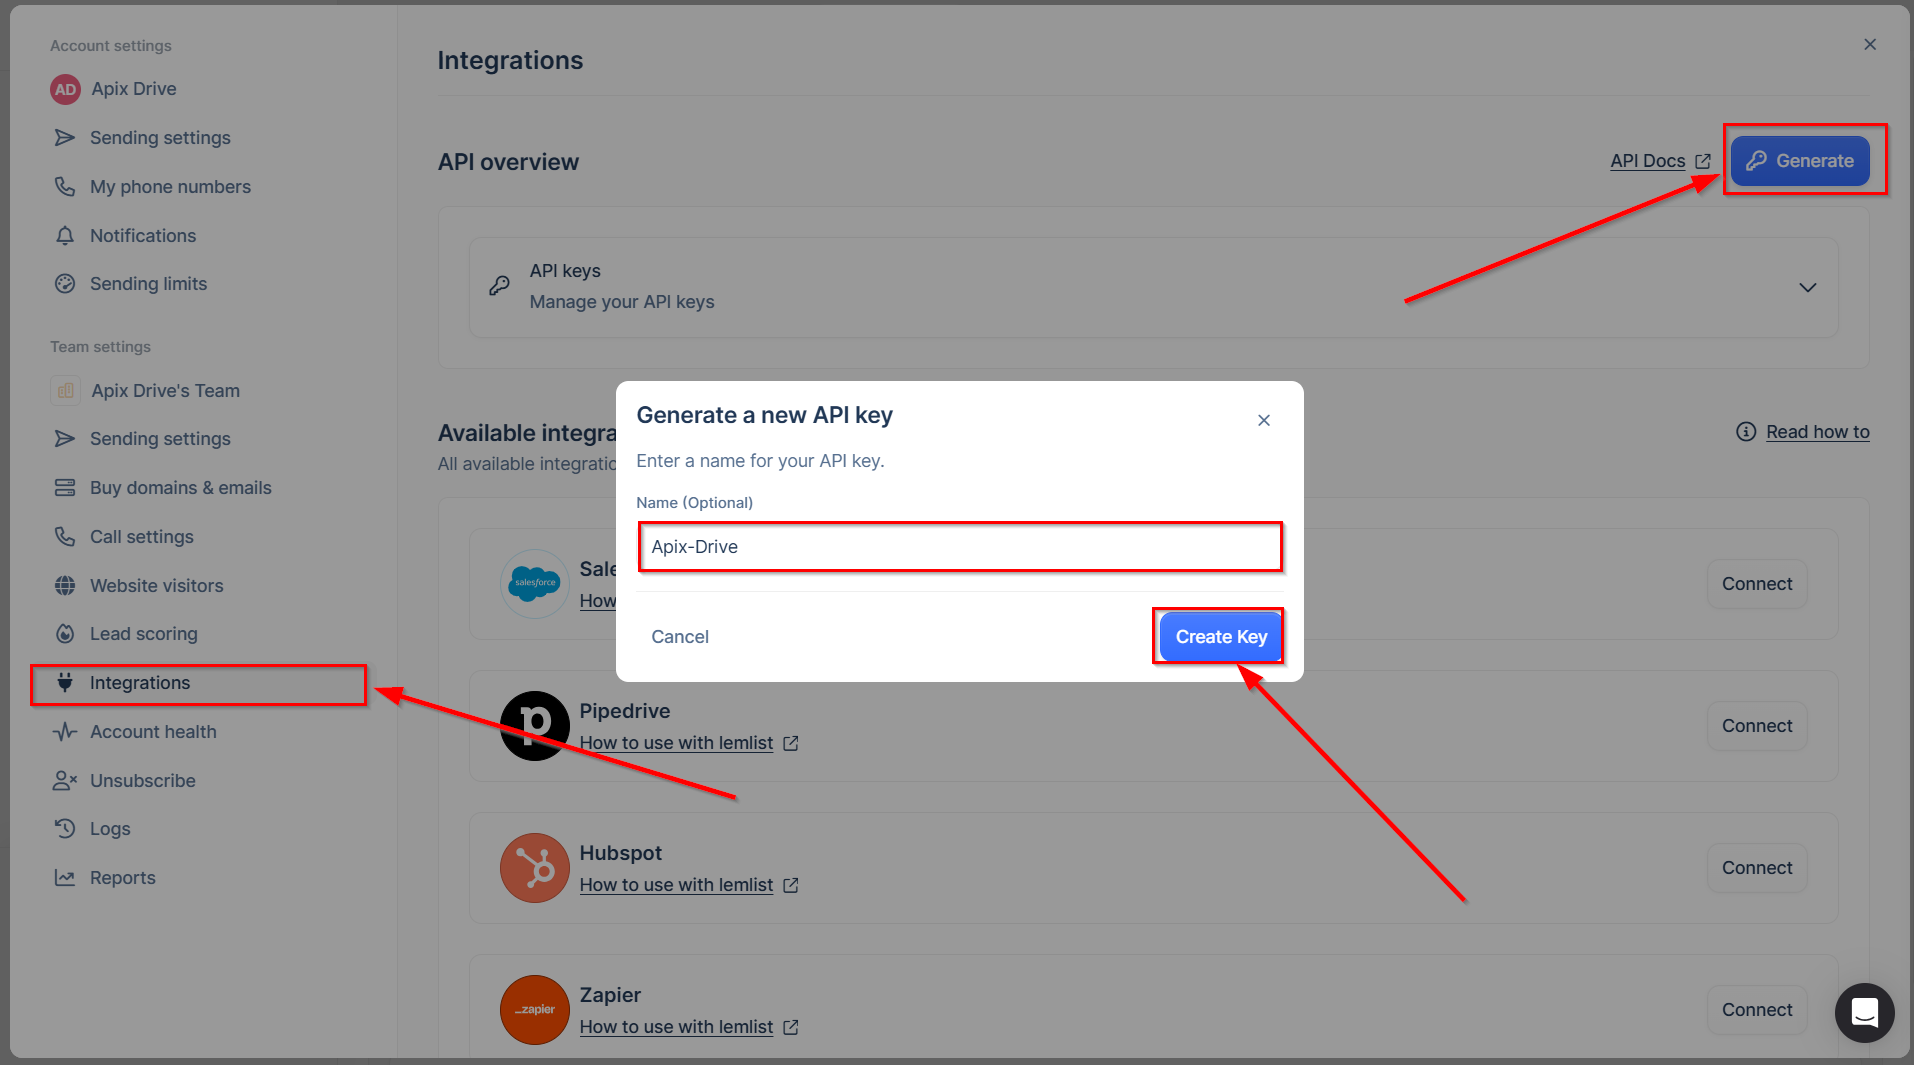
Task: Open Hubspot How to use with lemlist
Action: click(676, 885)
